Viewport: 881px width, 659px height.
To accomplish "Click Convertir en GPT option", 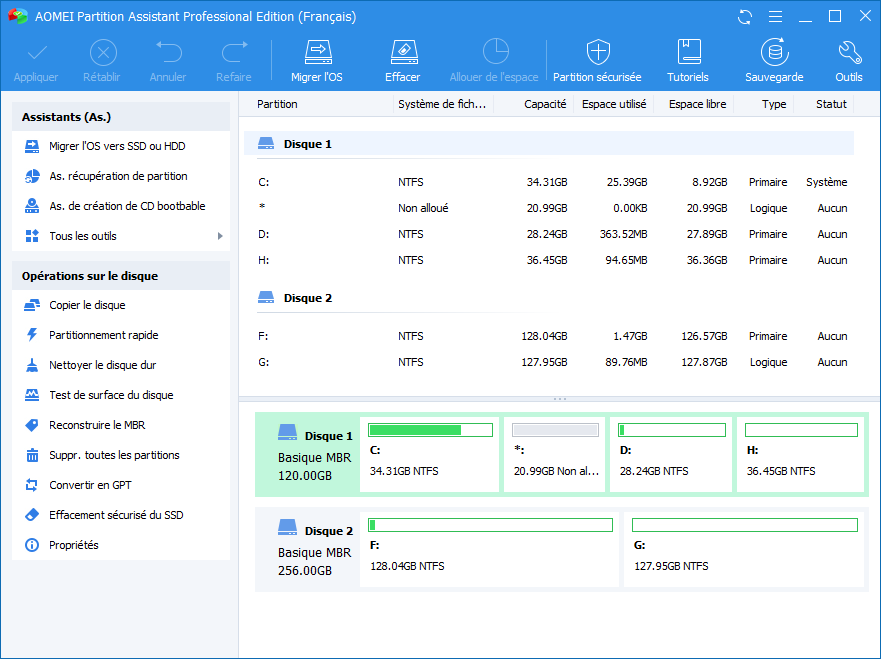I will pyautogui.click(x=90, y=485).
